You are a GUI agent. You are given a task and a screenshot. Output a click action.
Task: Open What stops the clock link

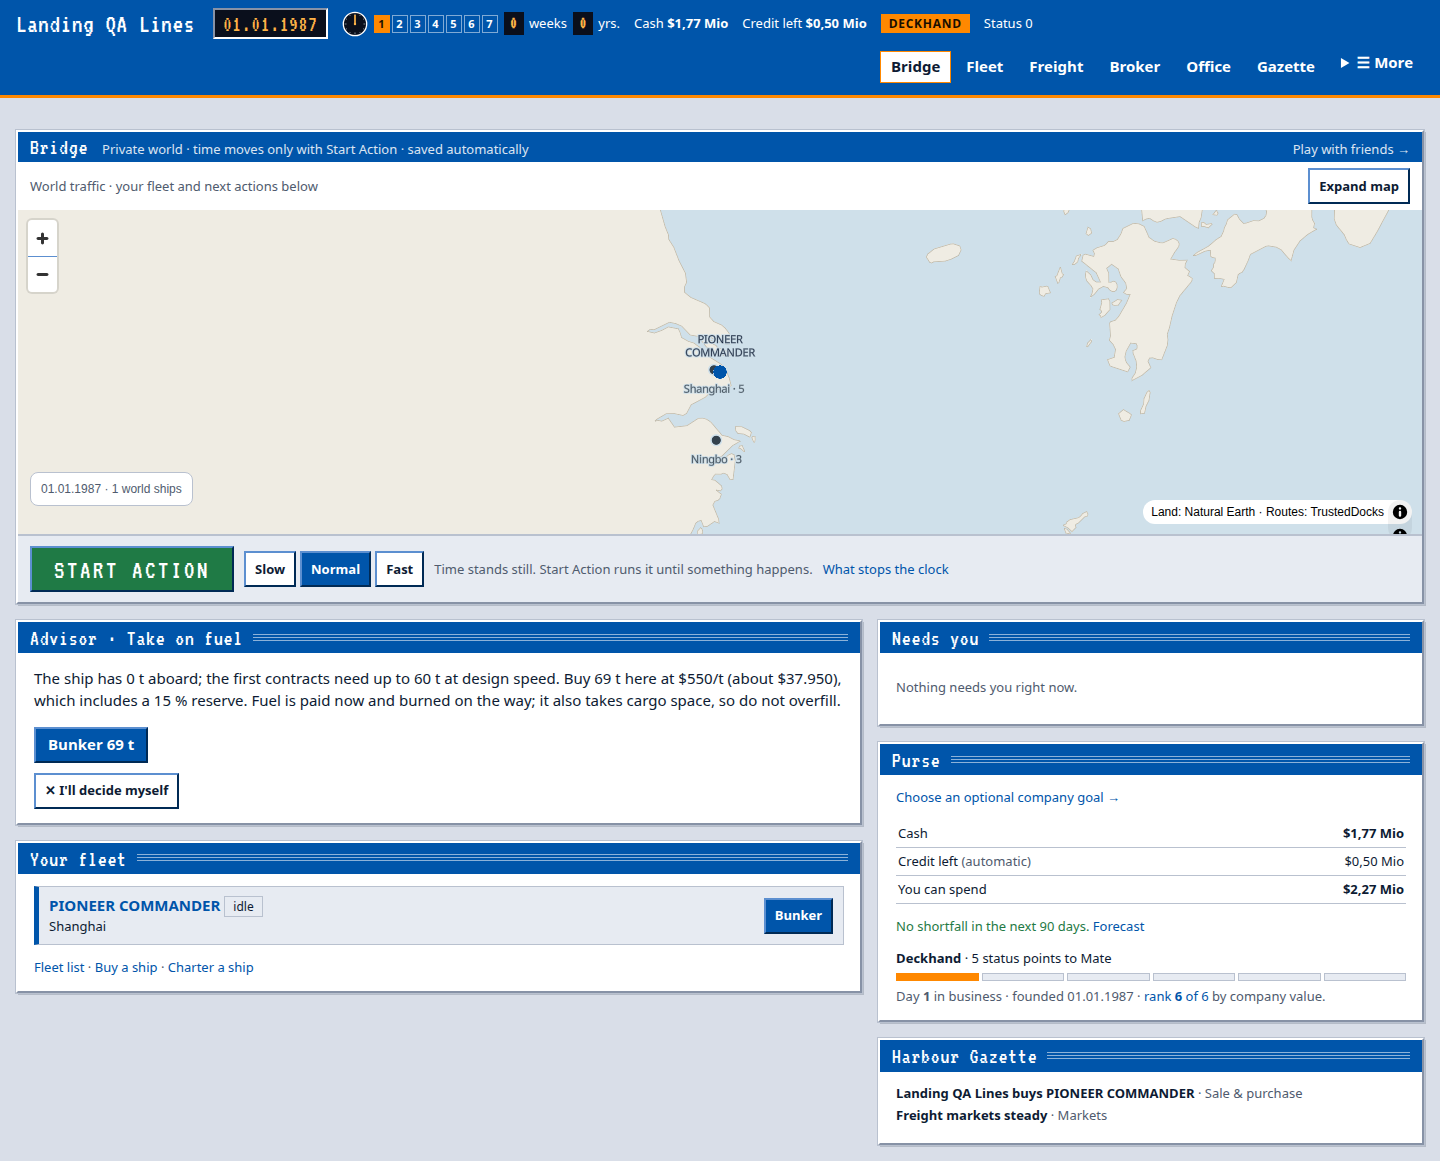(885, 570)
